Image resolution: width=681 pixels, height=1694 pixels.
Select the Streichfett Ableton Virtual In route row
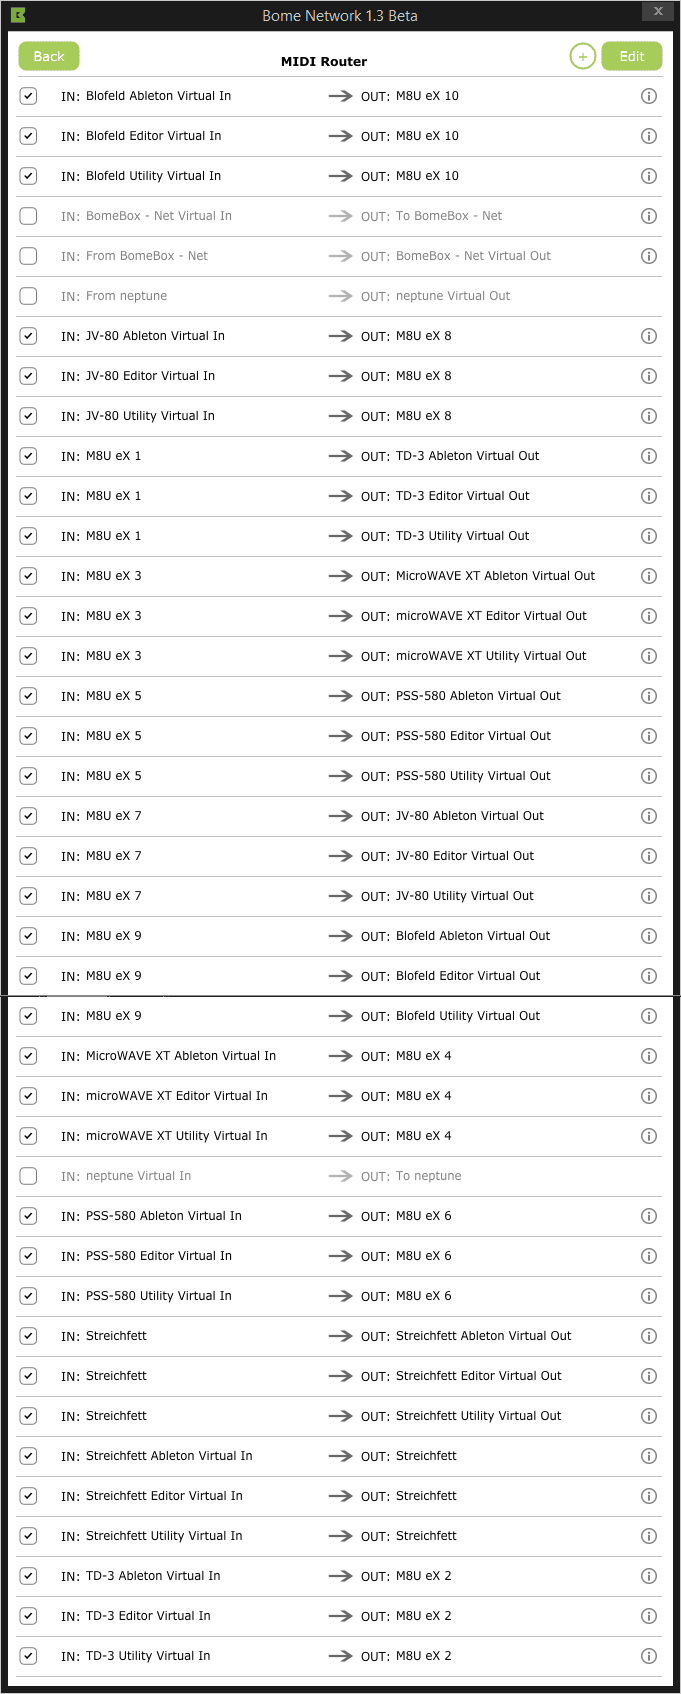[x=340, y=1457]
